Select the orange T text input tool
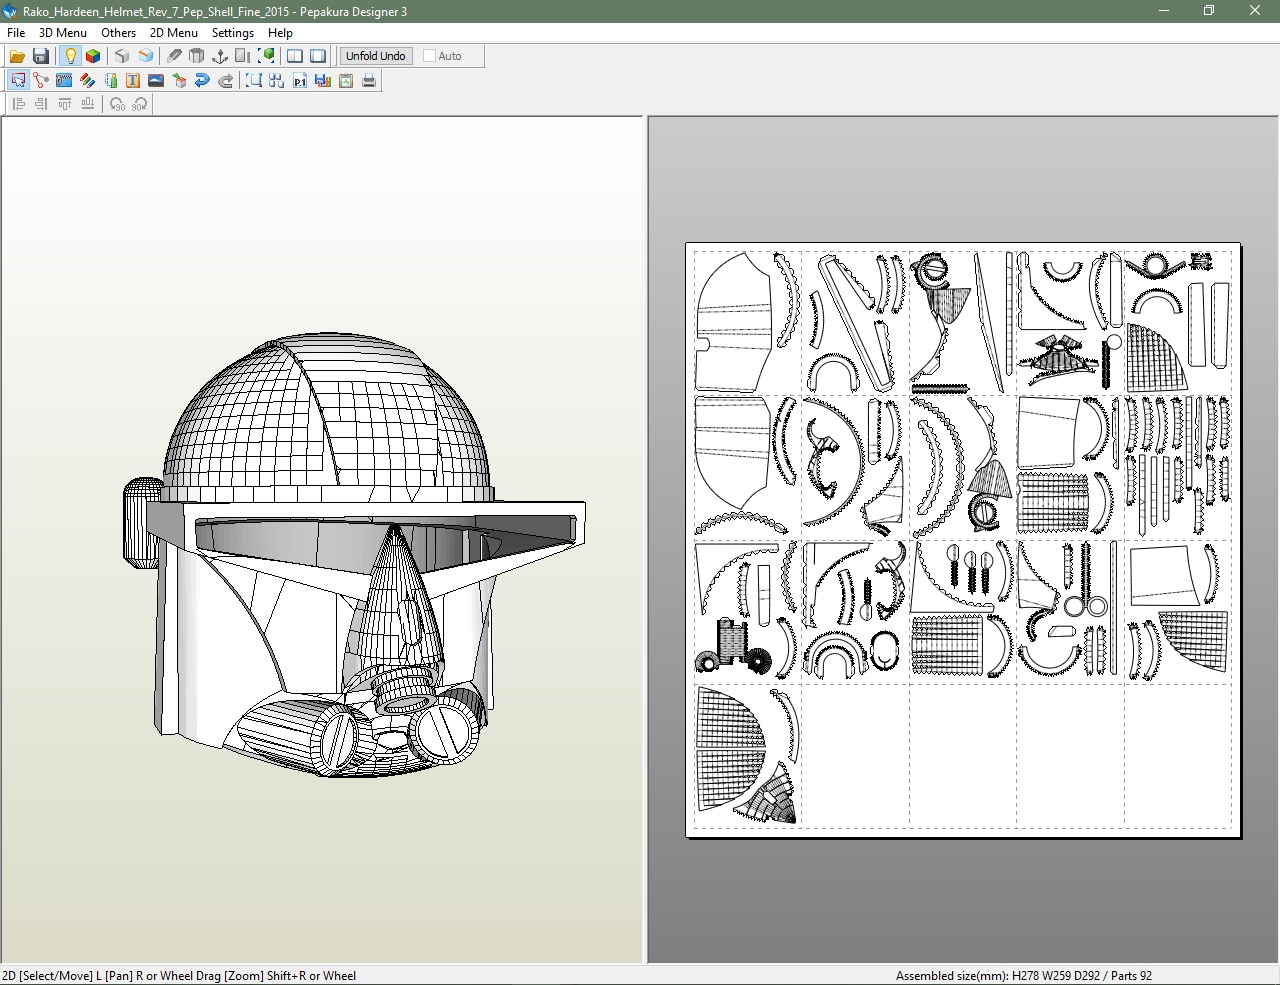Screen dimensions: 1280x985 pos(133,80)
